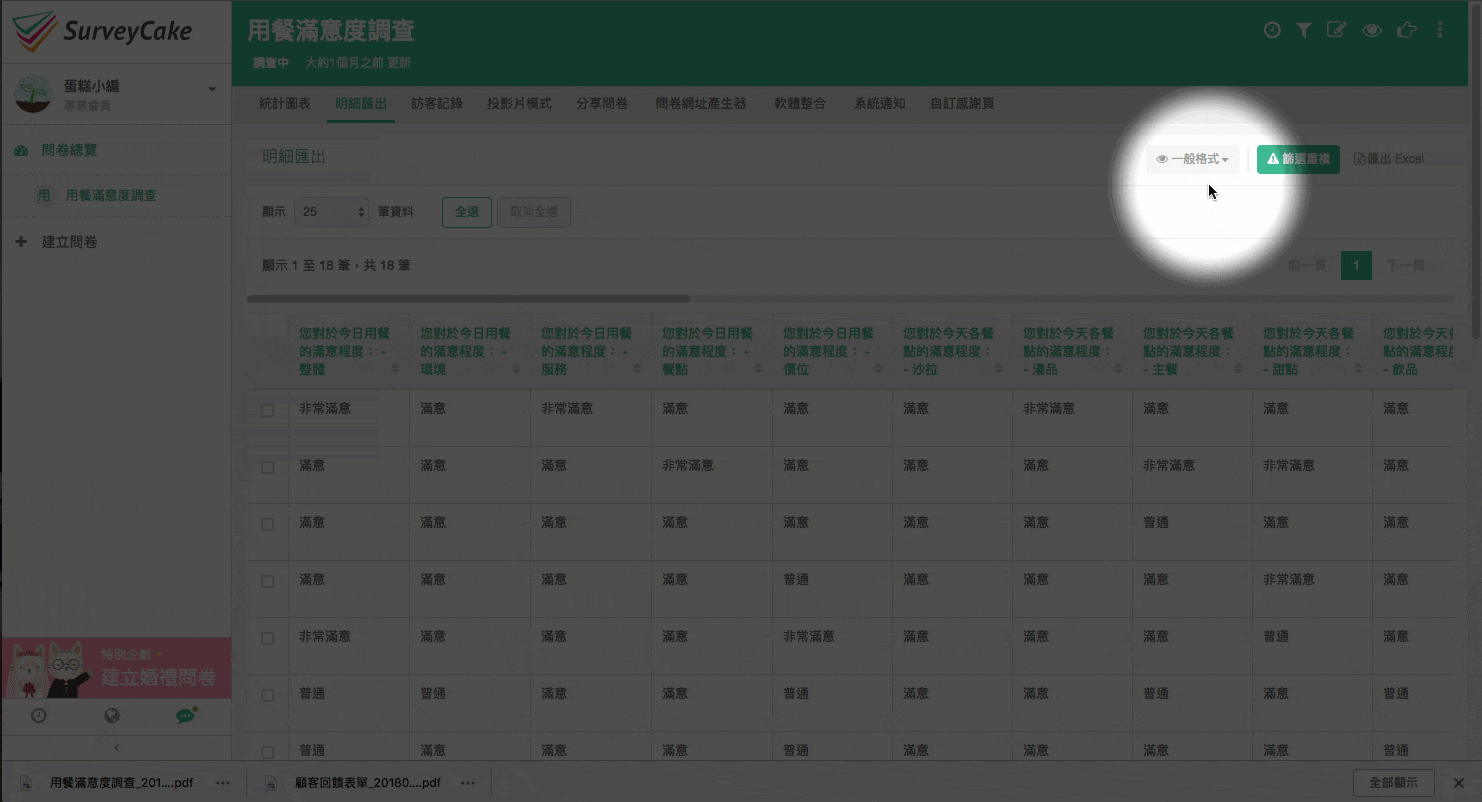Open the green chat bubble icon
The width and height of the screenshot is (1482, 802).
pyautogui.click(x=186, y=716)
